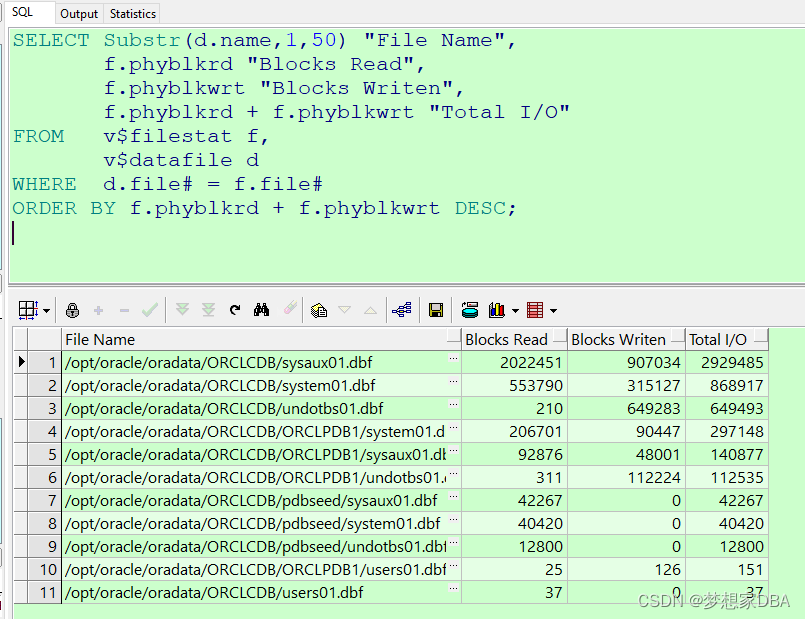Open the ellipsis button on row 4 file name

453,428
